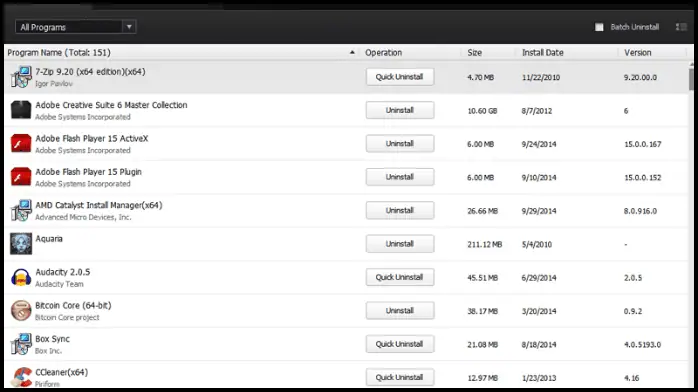This screenshot has height=392, width=698.
Task: Select 'Adobe Flash Player 15 Plugin' name
Action: click(x=89, y=172)
